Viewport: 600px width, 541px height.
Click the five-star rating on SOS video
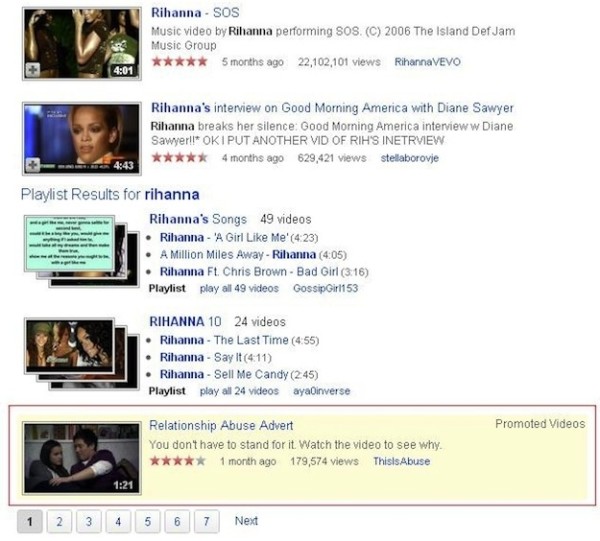[x=179, y=62]
